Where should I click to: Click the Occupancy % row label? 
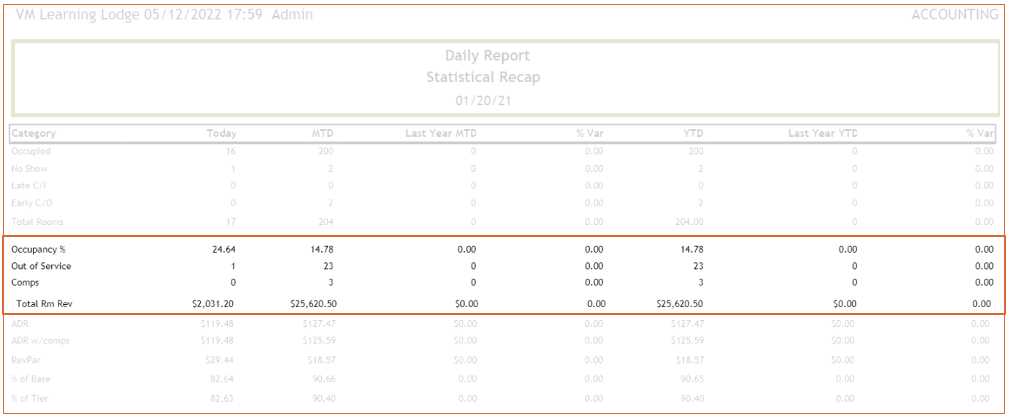tap(40, 249)
